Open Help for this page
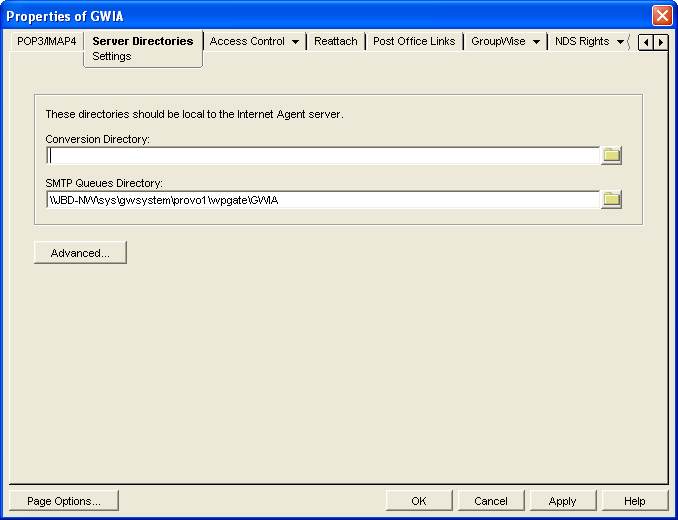 click(x=635, y=501)
